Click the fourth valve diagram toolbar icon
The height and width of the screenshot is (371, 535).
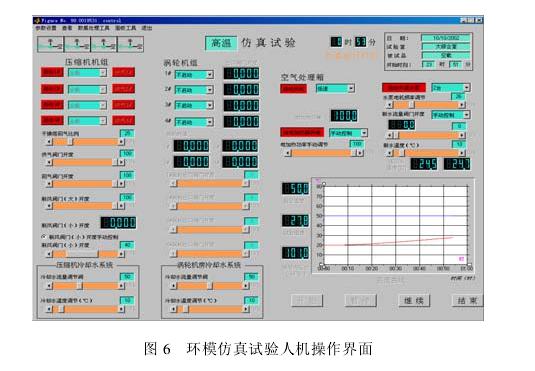click(130, 44)
